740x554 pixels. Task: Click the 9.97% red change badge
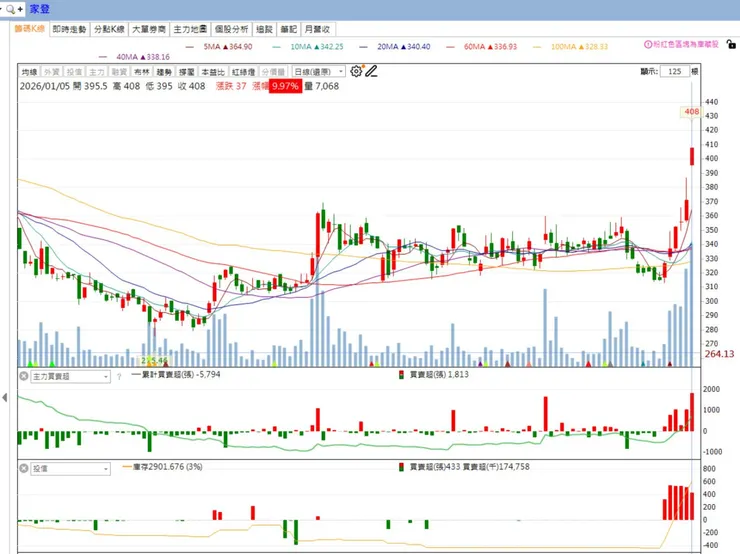(x=285, y=86)
